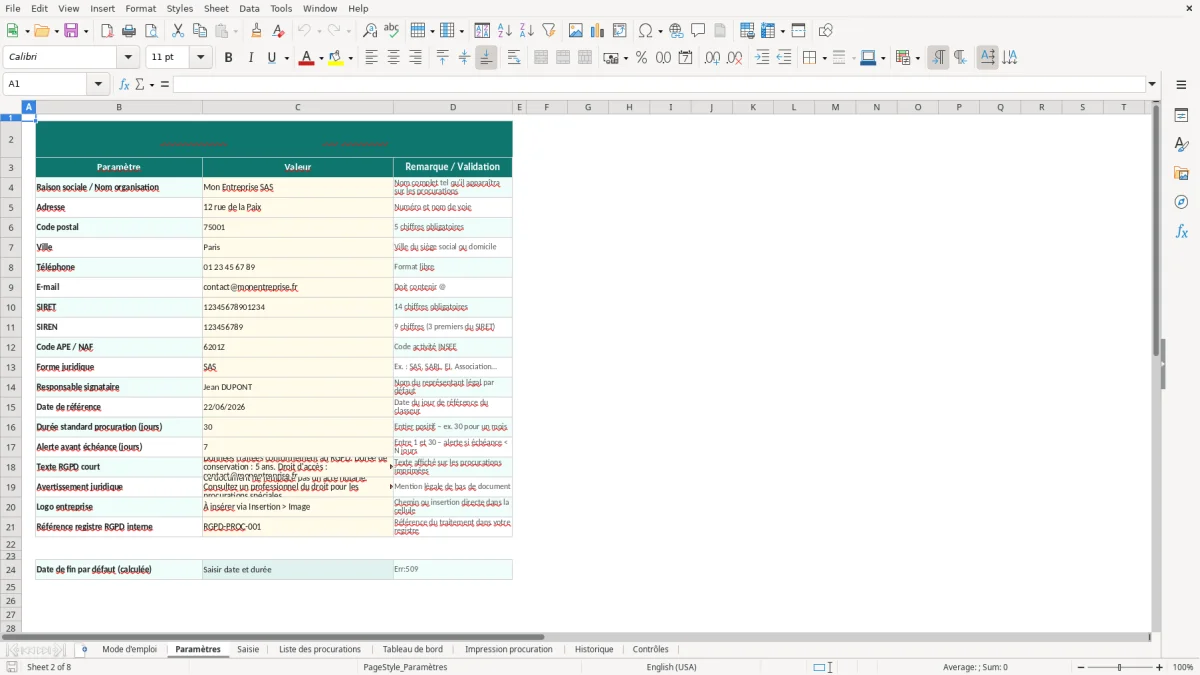Cut the selection with scissors icon
Screen dimensions: 1200x675
tap(177, 31)
